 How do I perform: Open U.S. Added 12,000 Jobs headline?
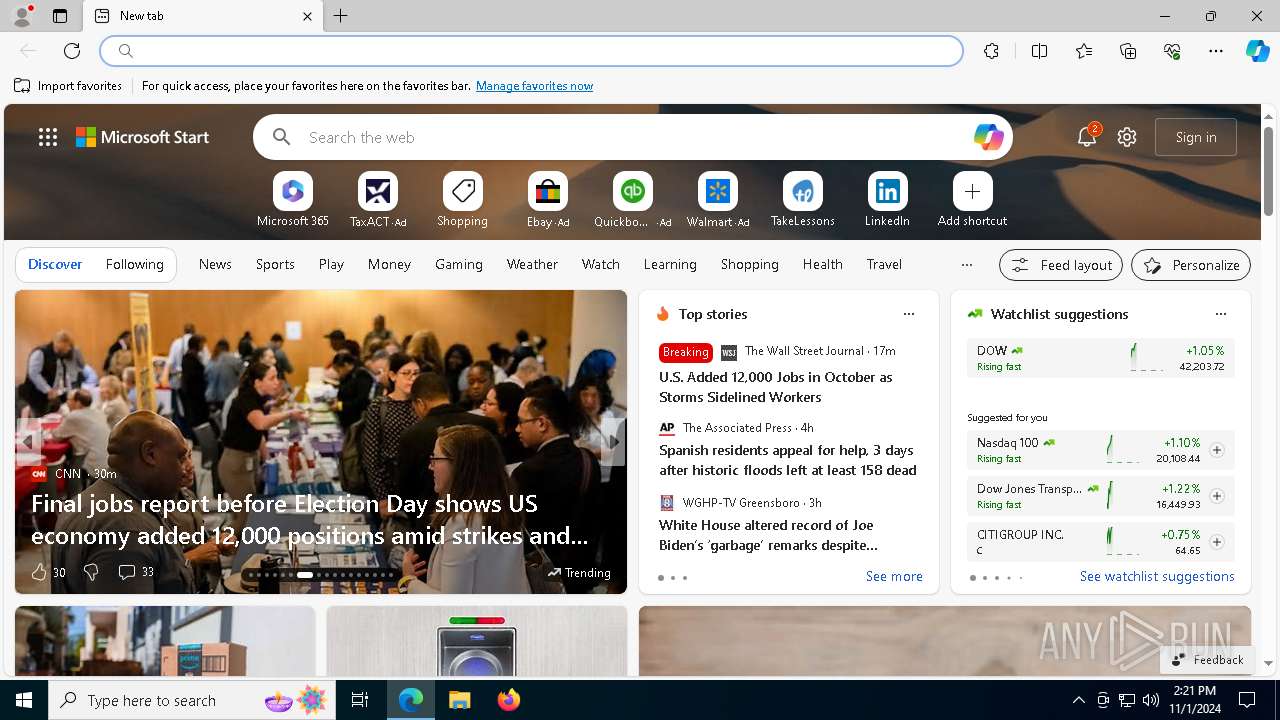(776, 387)
